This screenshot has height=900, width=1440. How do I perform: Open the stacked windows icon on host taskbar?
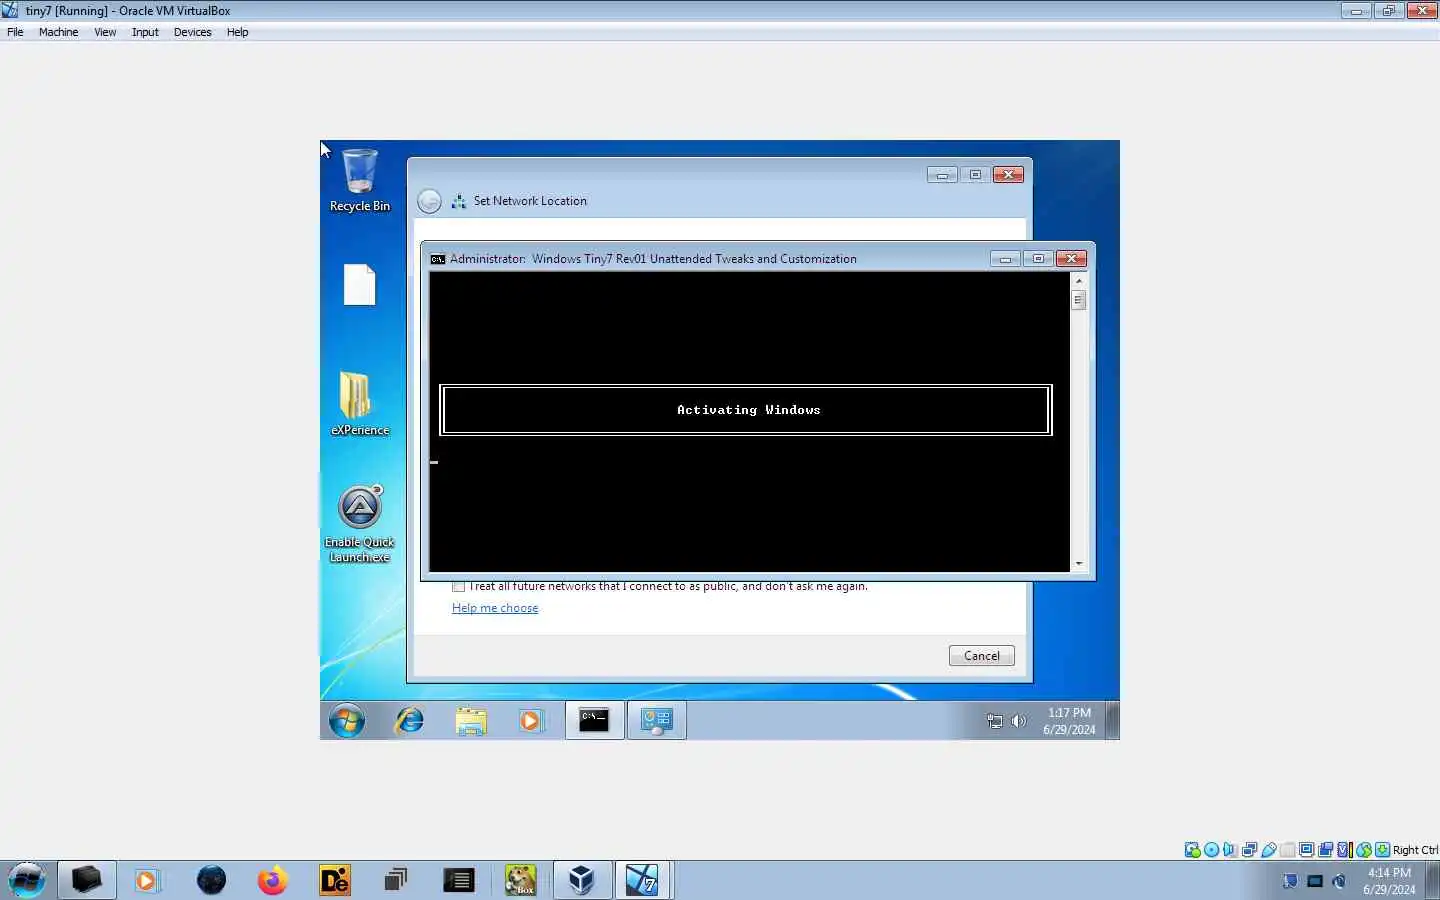tap(396, 880)
